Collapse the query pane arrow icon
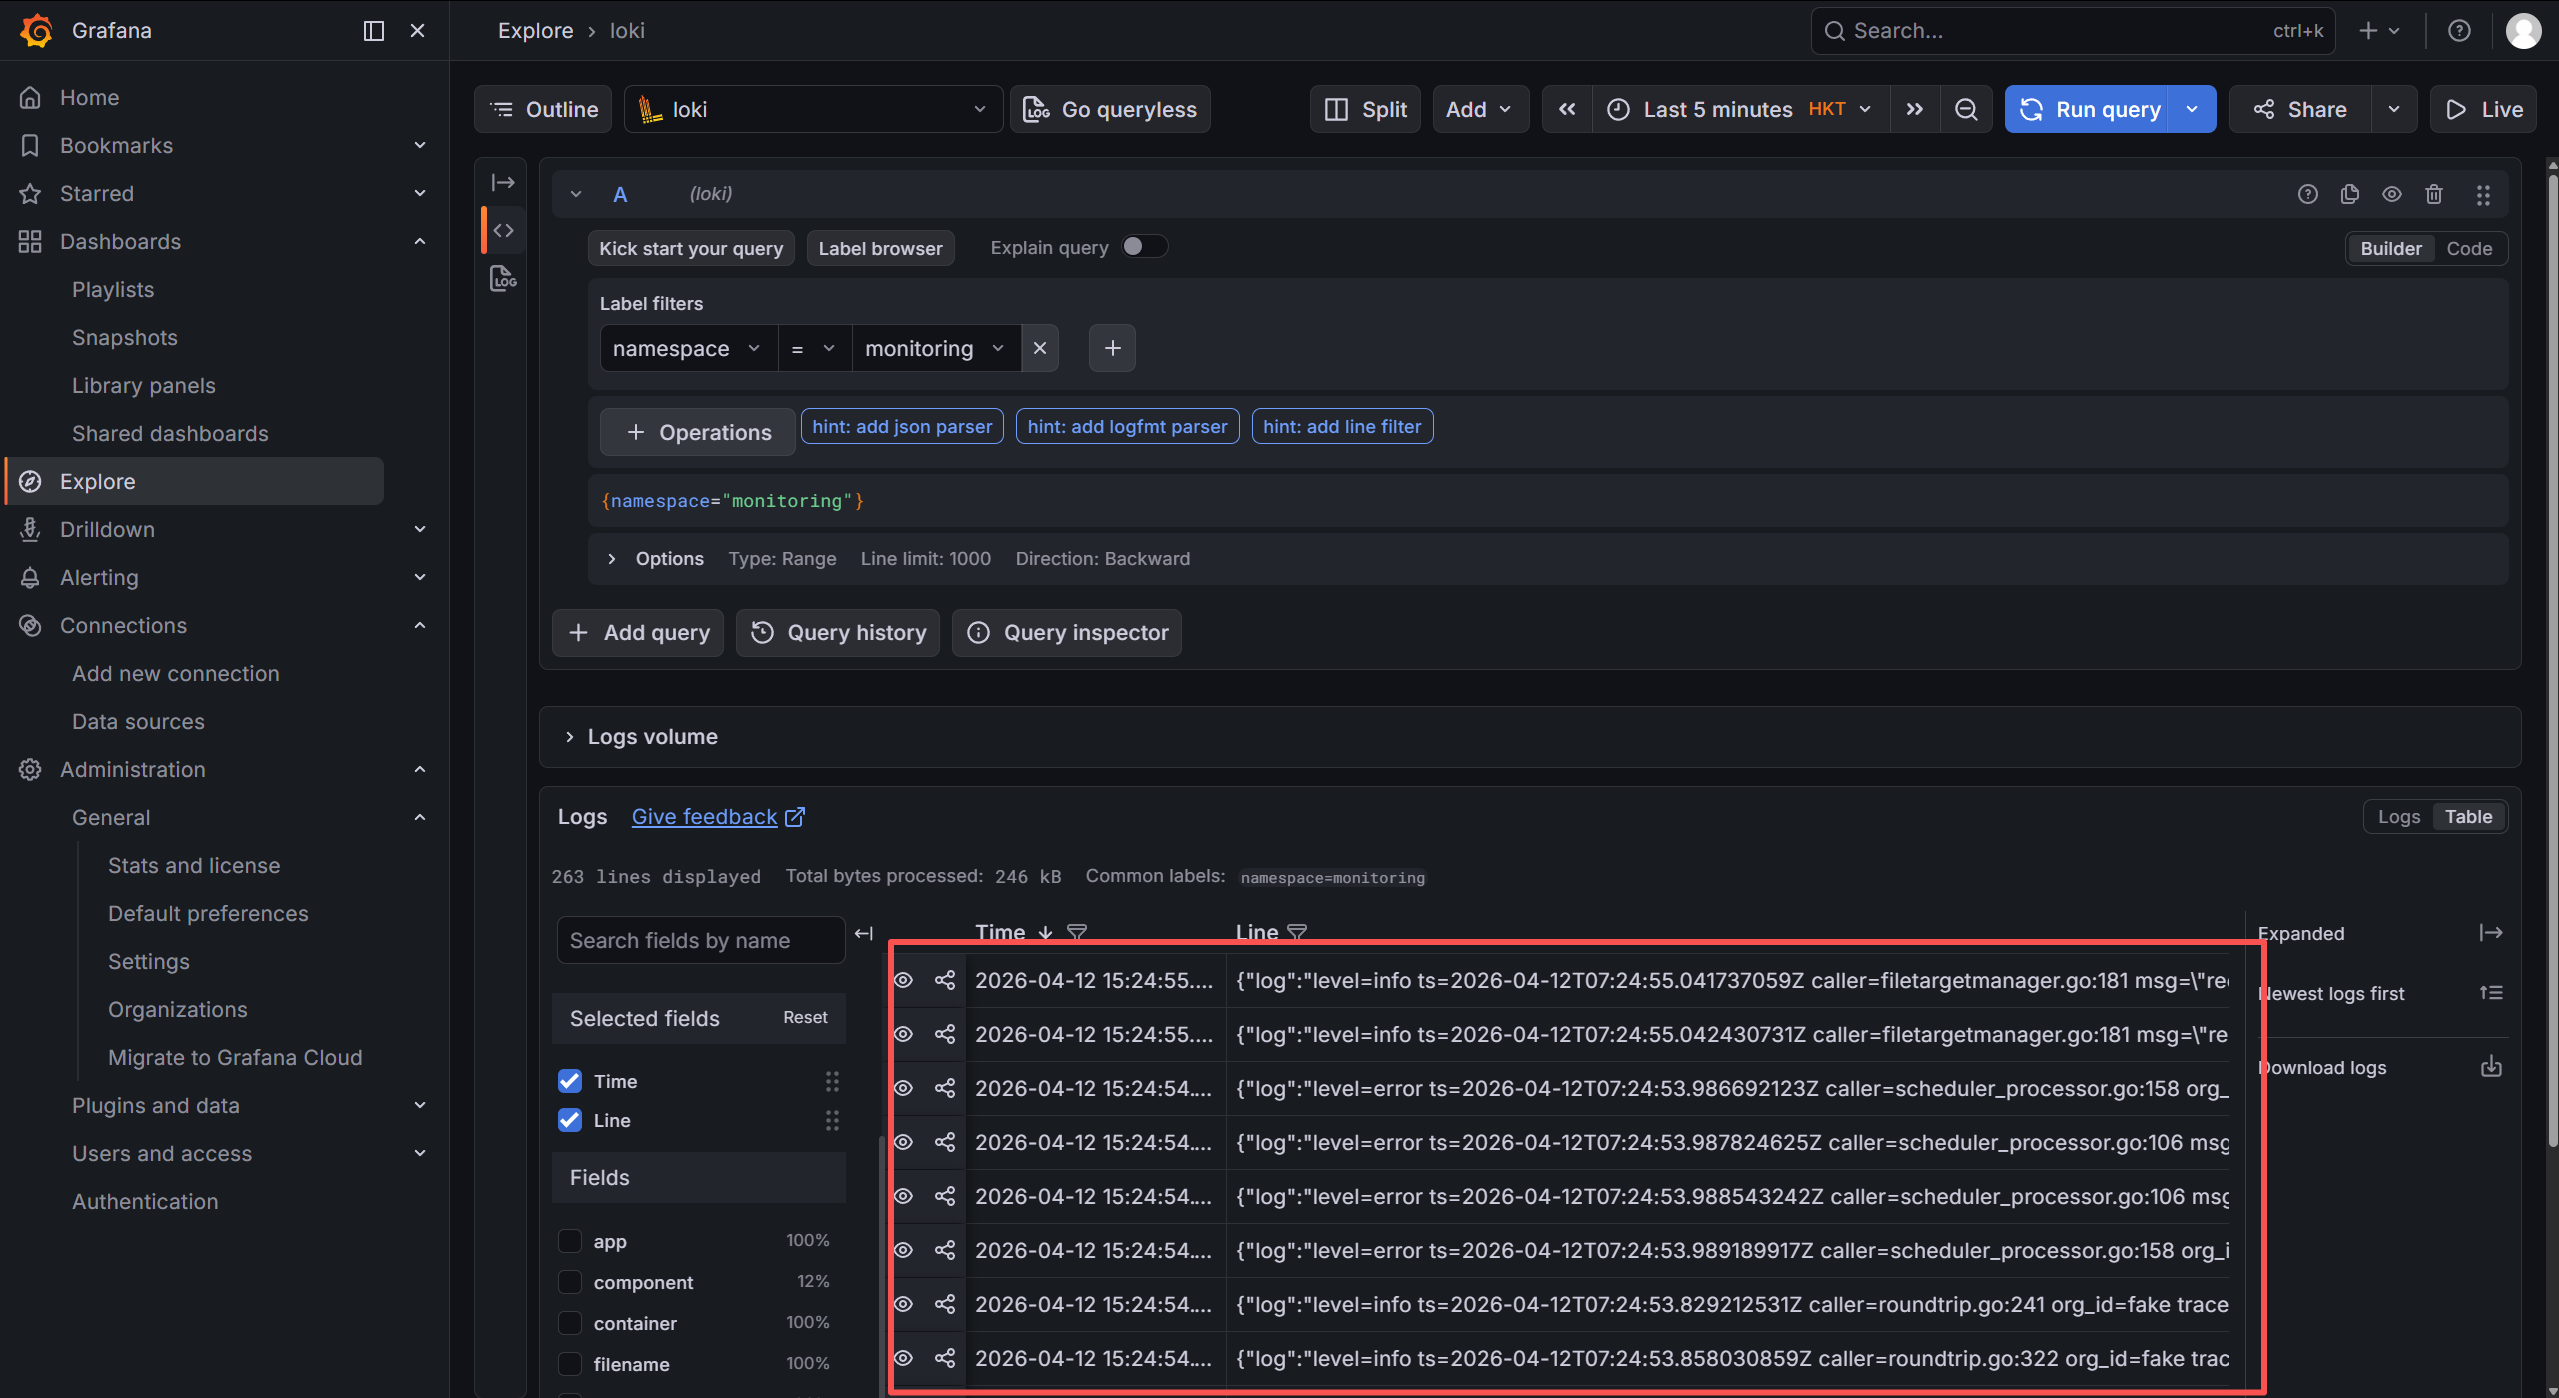Screen dimensions: 2559x1398 [503, 182]
